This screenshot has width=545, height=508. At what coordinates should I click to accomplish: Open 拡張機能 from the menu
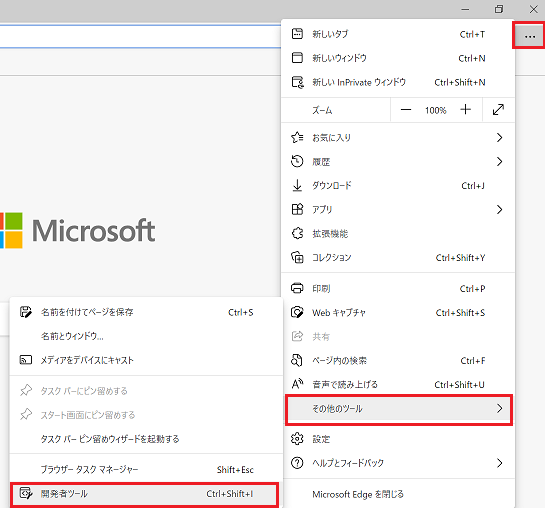point(398,233)
